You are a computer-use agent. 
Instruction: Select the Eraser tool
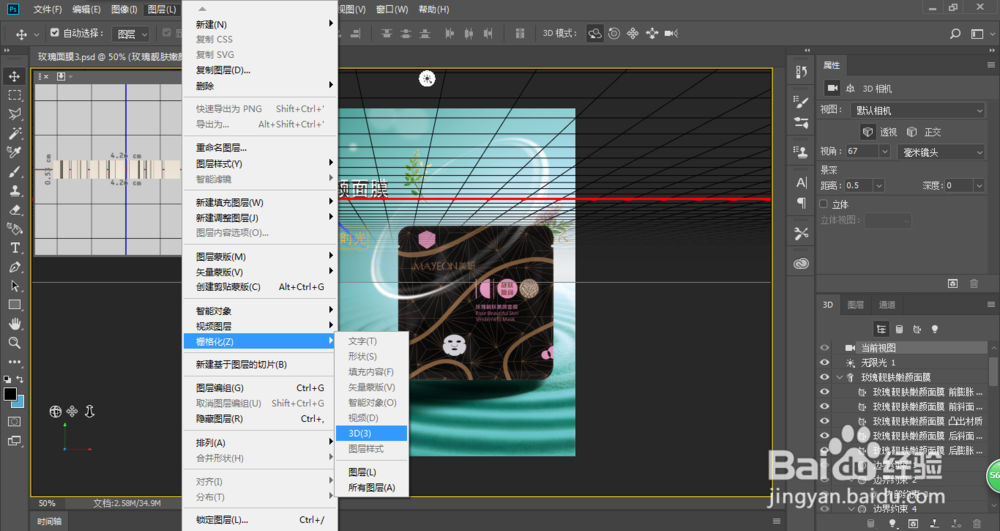point(14,210)
